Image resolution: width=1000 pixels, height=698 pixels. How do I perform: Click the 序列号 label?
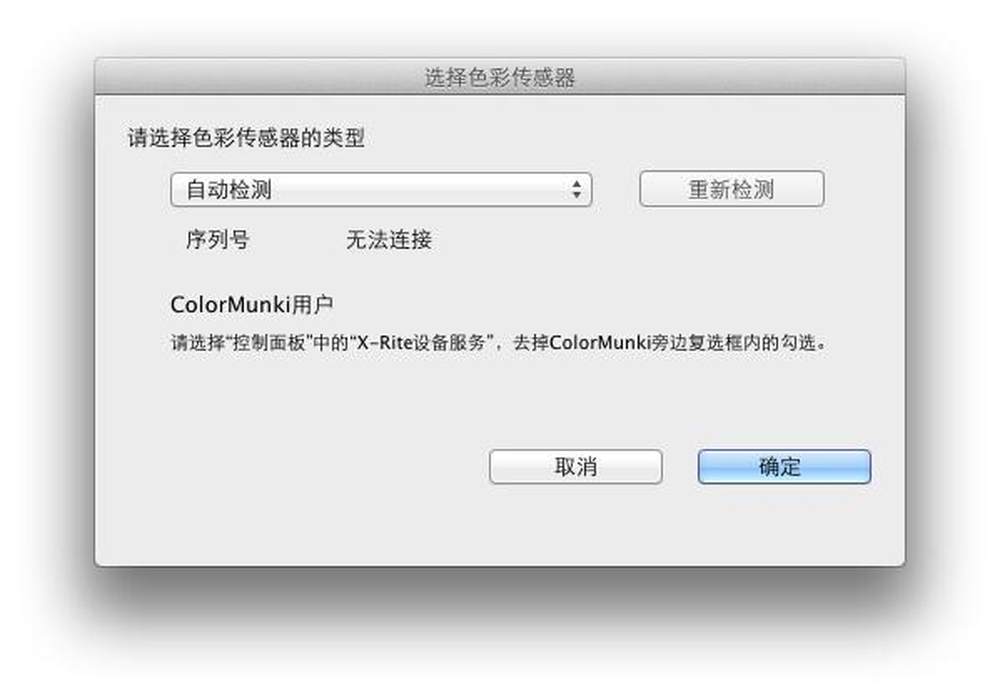click(x=217, y=240)
